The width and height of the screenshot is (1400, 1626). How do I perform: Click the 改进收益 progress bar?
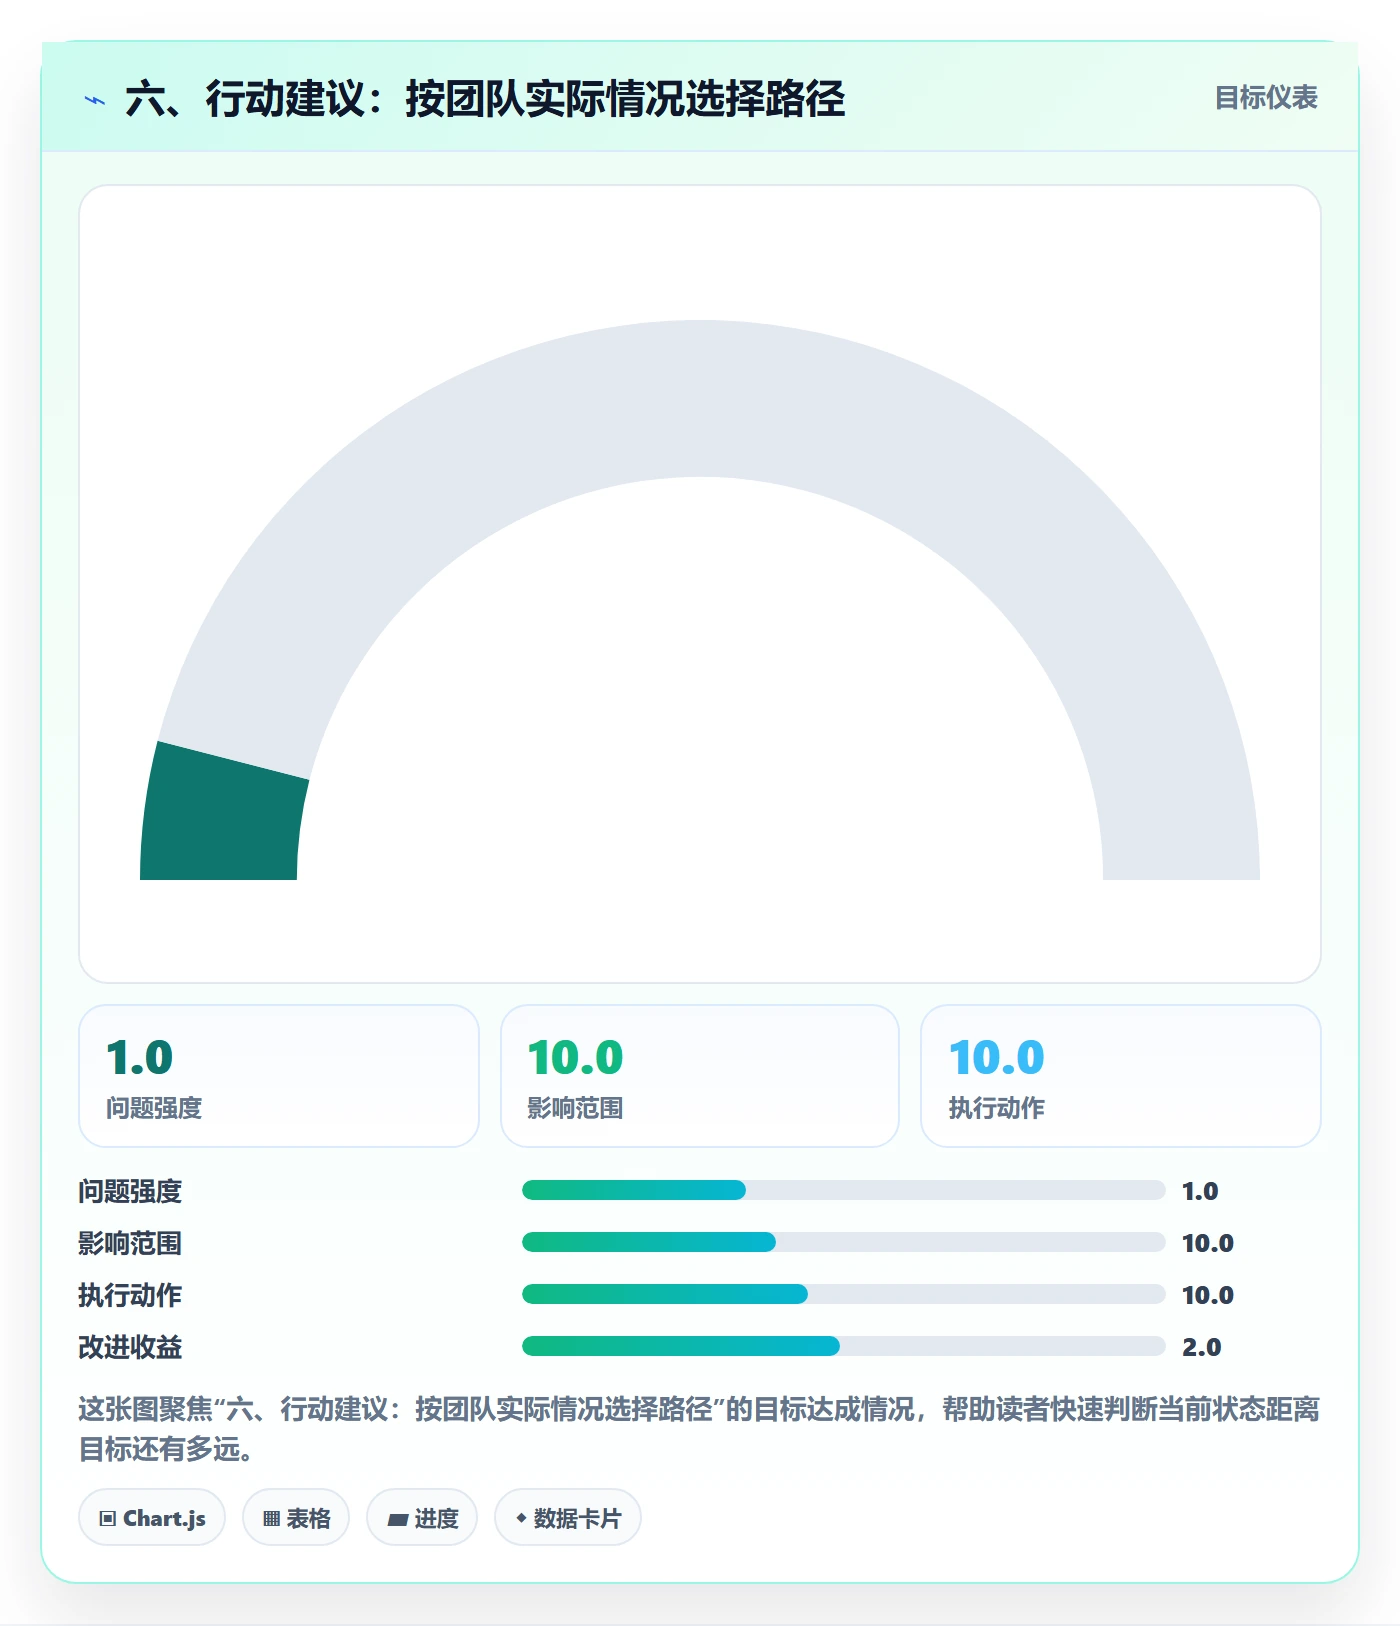click(x=843, y=1346)
